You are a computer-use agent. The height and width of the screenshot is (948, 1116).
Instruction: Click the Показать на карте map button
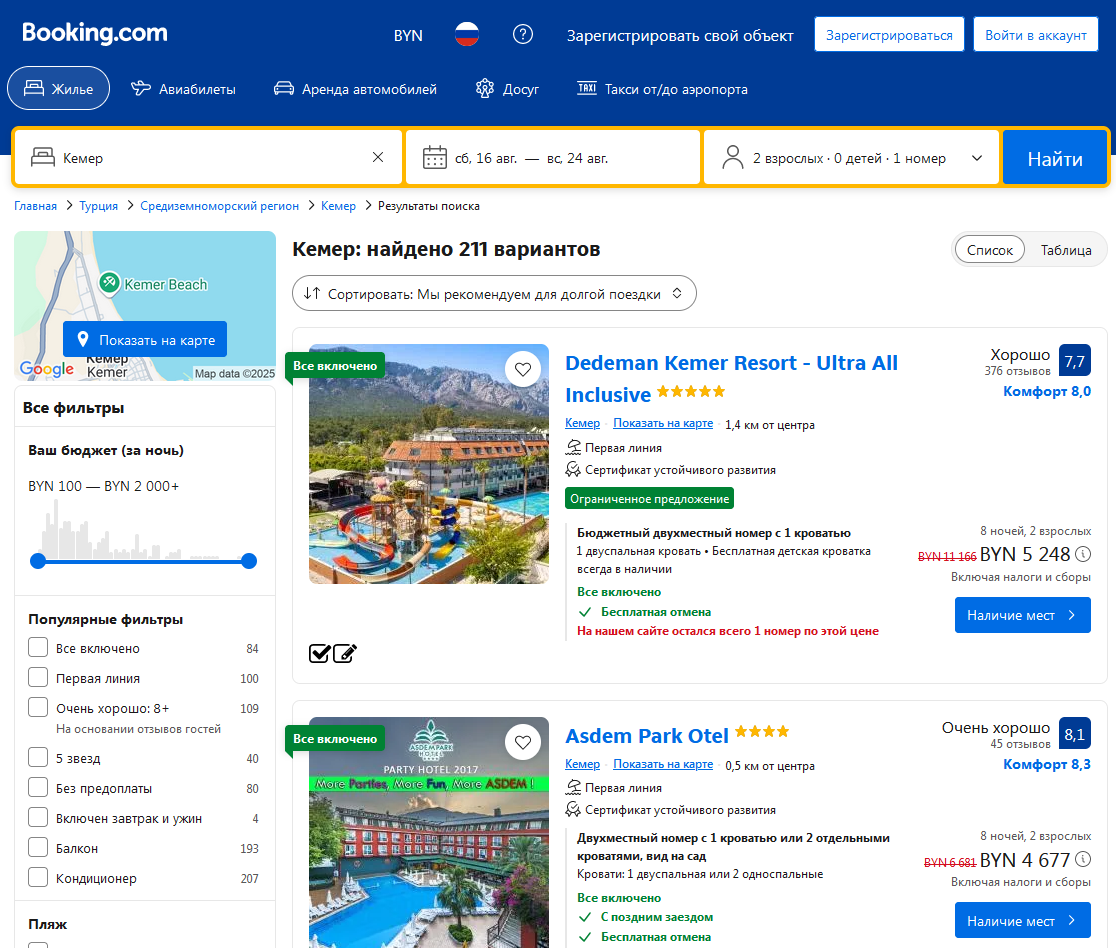[x=145, y=339]
